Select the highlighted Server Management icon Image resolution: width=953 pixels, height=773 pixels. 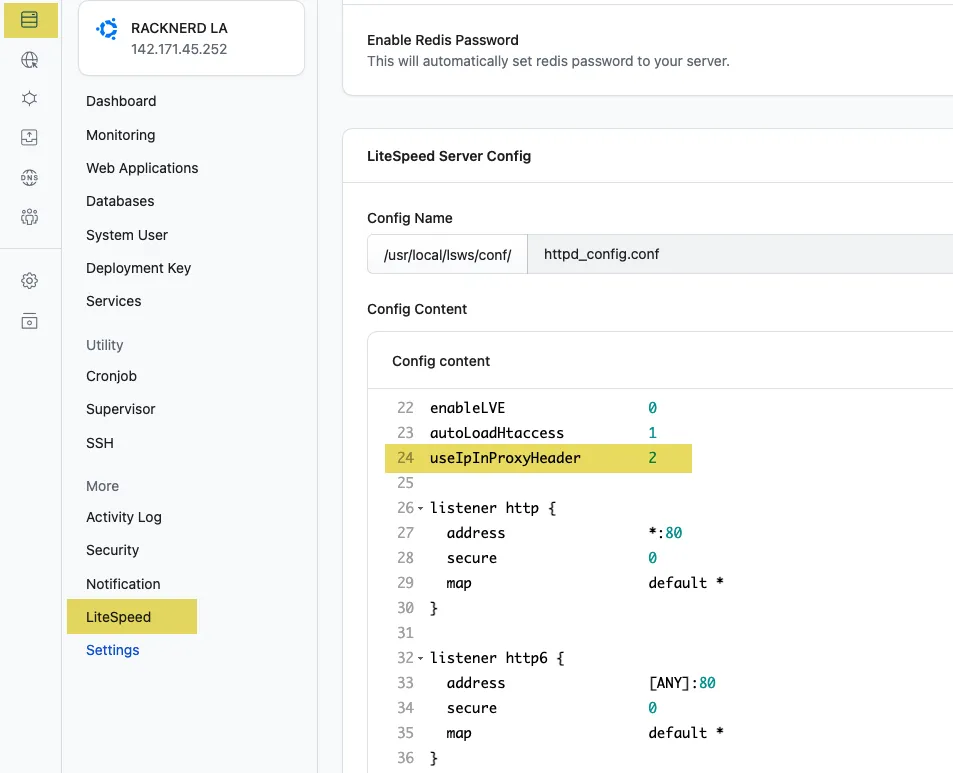(x=30, y=19)
